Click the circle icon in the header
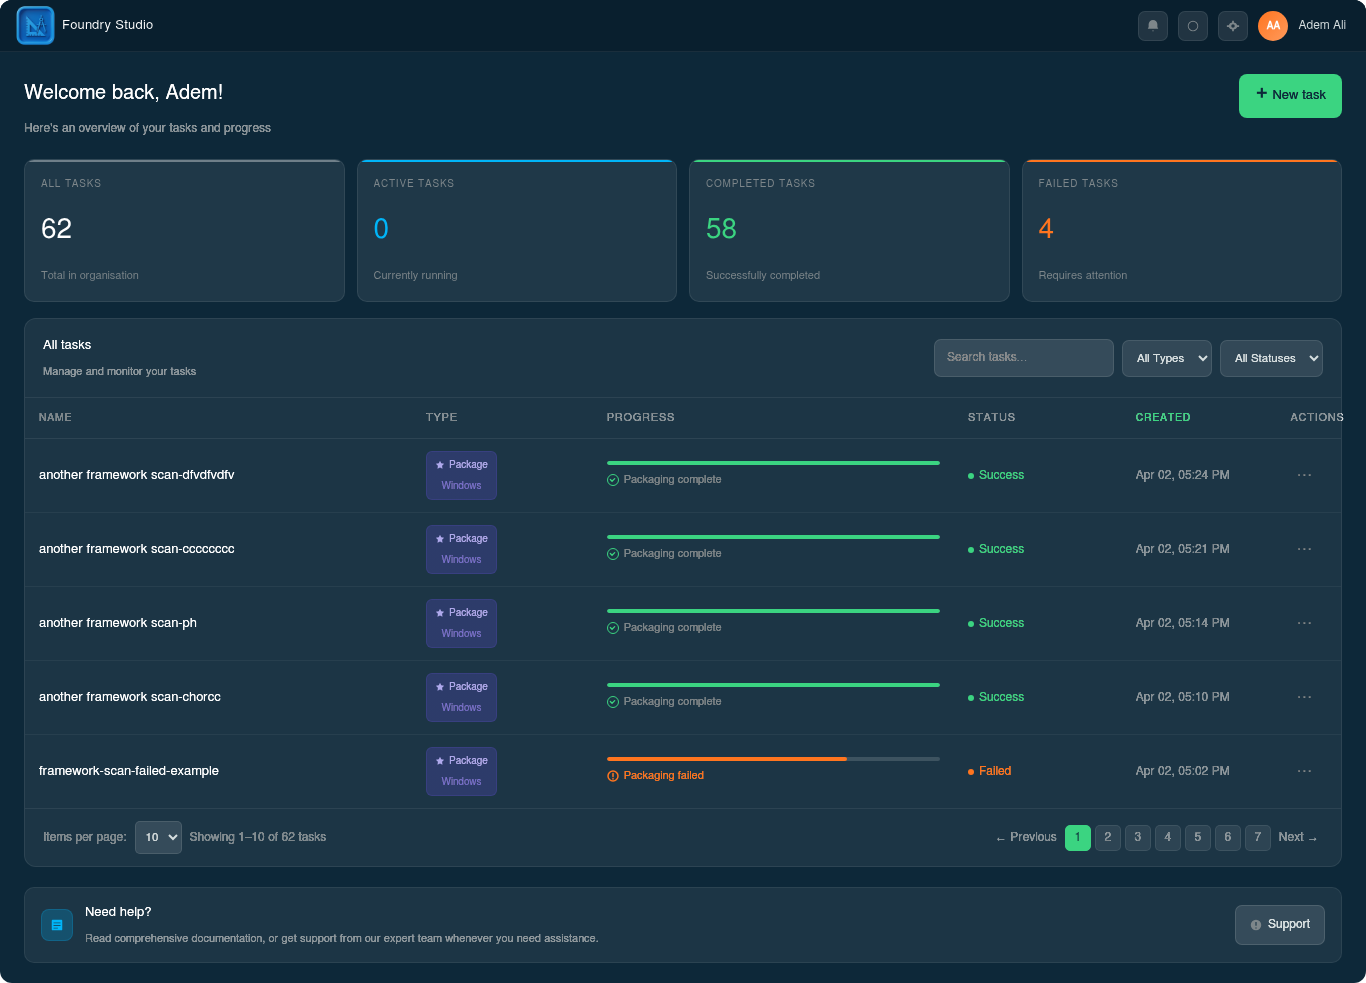Screen dimensions: 1366x983 click(x=1193, y=26)
